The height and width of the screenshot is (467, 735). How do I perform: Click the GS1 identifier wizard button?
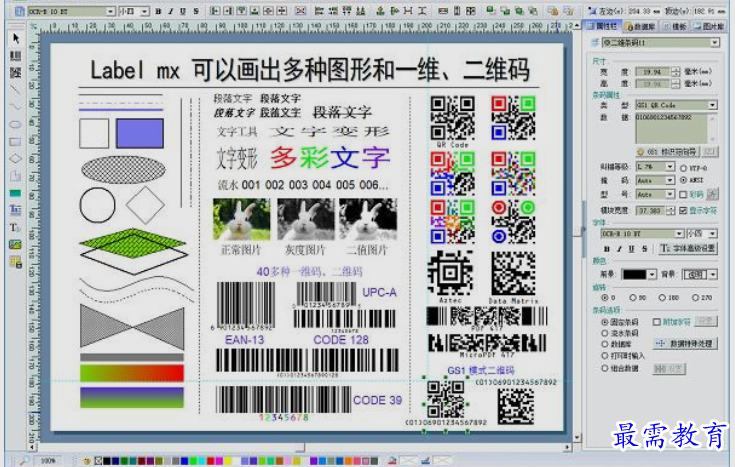(x=668, y=152)
